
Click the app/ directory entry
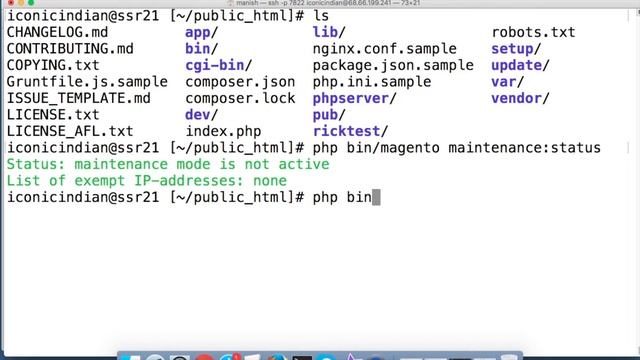pyautogui.click(x=201, y=32)
